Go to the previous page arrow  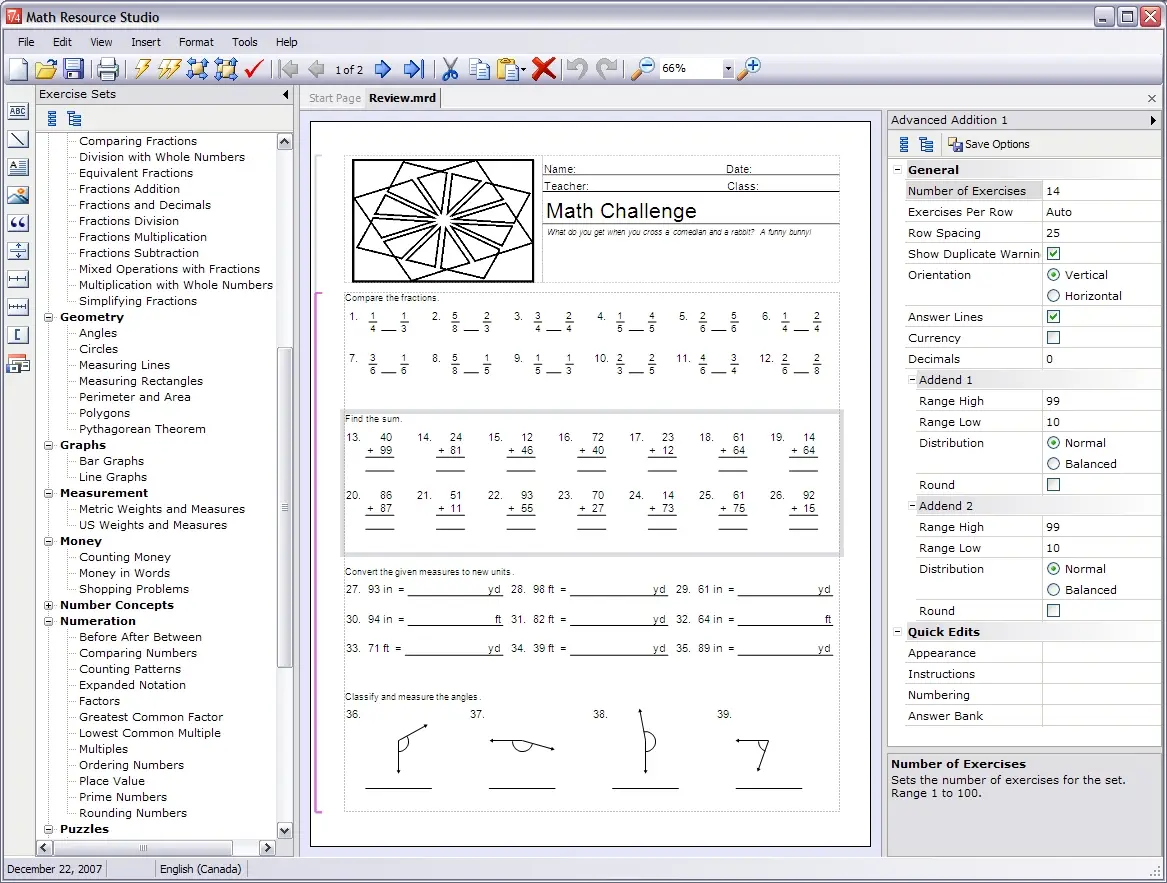coord(316,69)
